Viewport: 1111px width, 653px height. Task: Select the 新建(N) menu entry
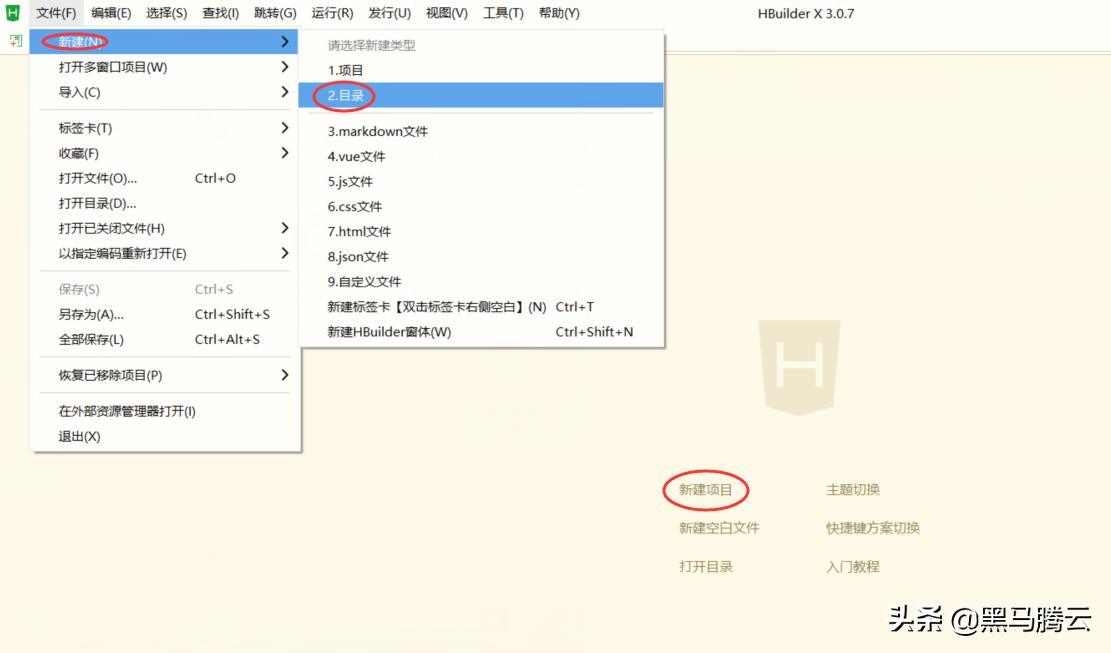coord(164,42)
